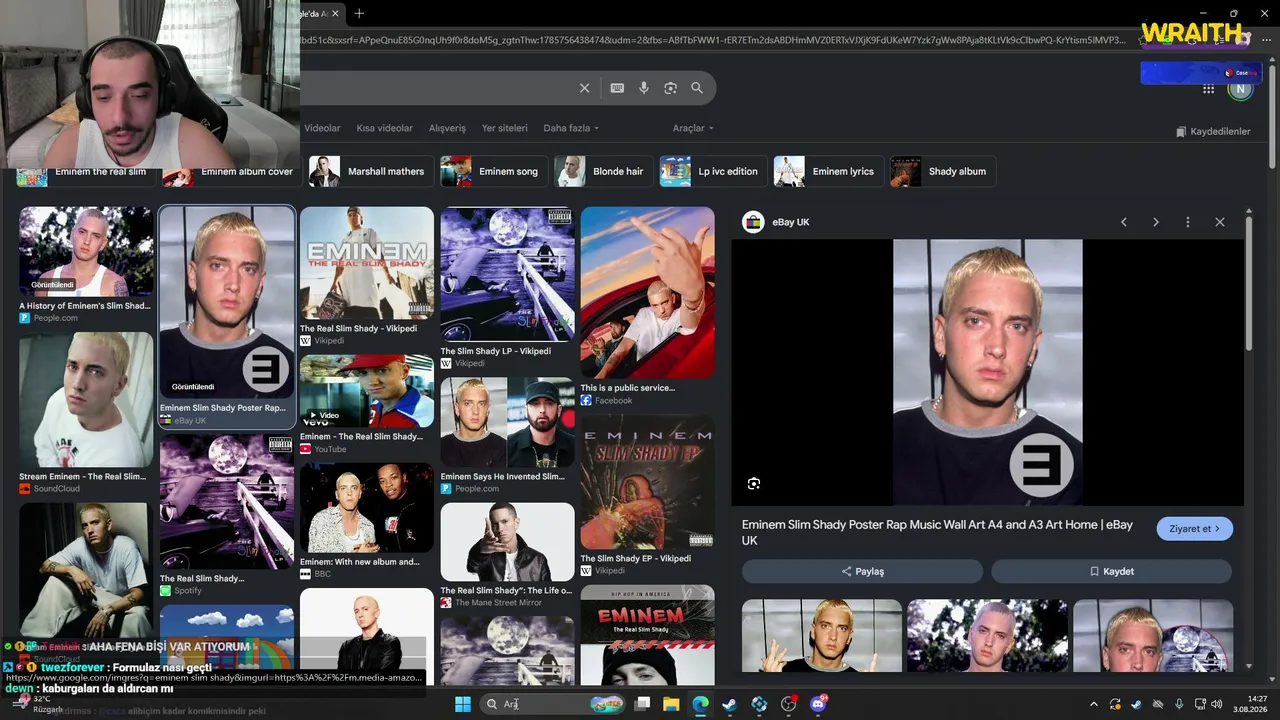Image resolution: width=1280 pixels, height=720 pixels.
Task: Open the 'Kaydedilenler' saved items link
Action: (x=1213, y=131)
